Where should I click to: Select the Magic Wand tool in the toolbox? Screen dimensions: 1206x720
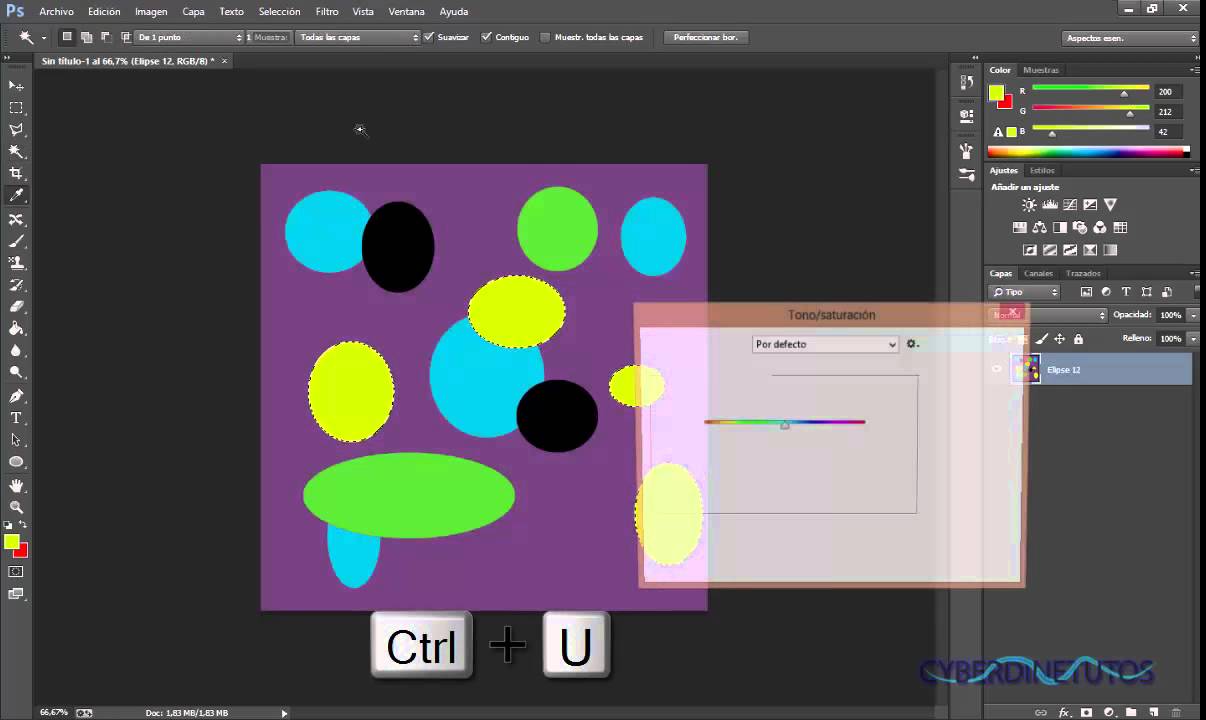[16, 152]
